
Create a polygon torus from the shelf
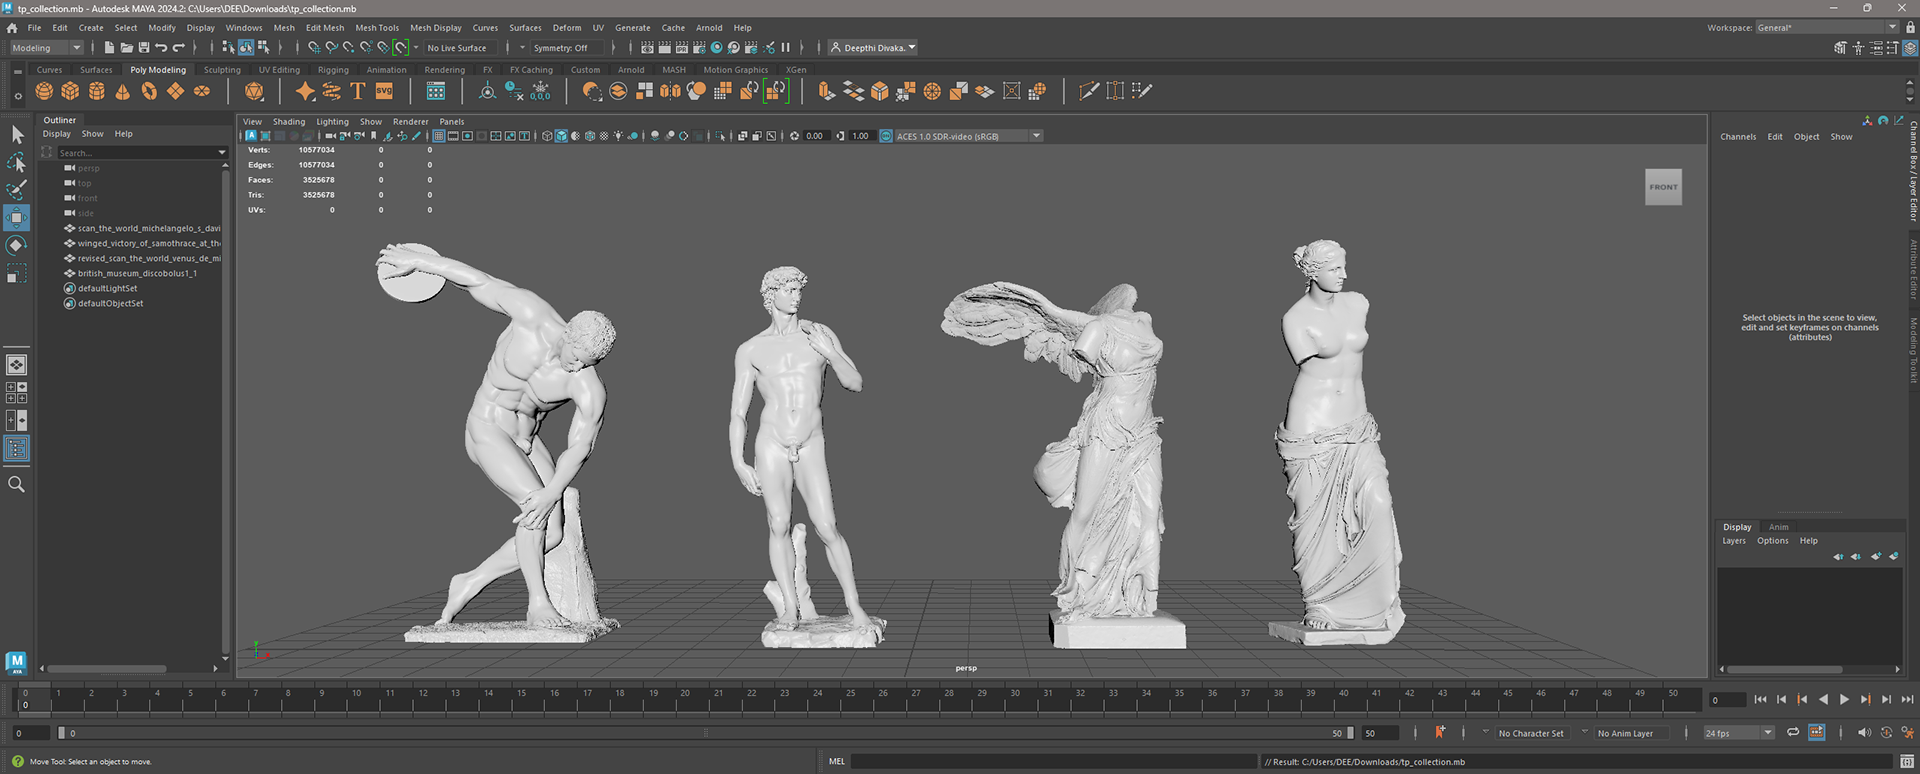(149, 91)
